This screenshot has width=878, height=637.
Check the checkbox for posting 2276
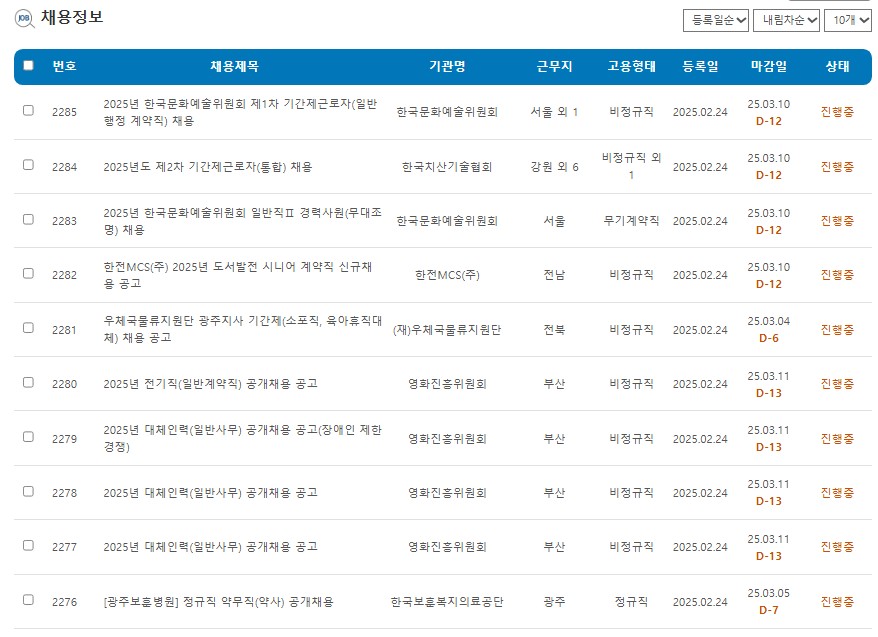pyautogui.click(x=30, y=600)
